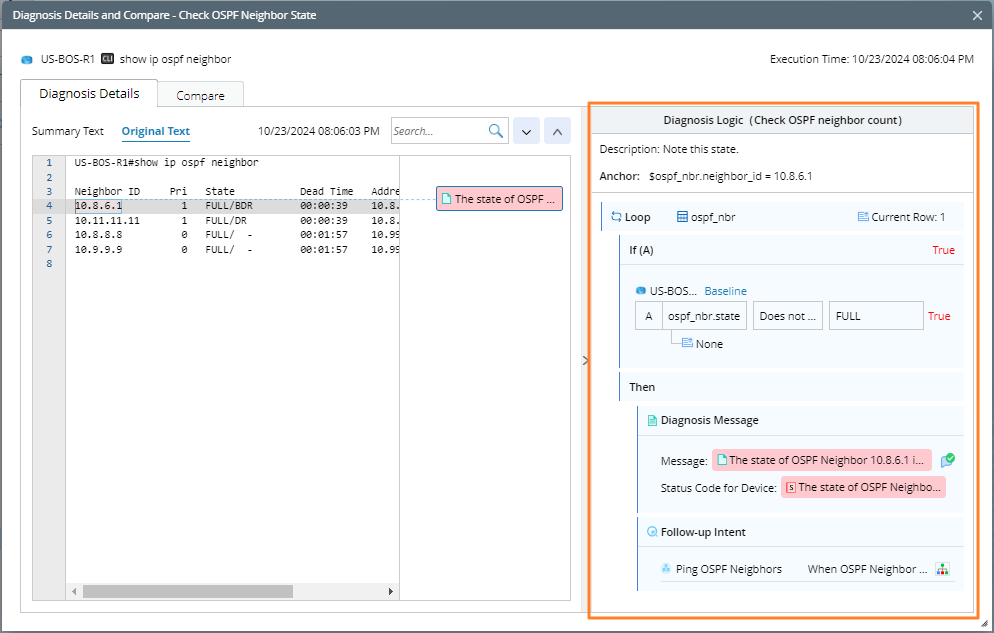Collapse the Diagnosis Logic side panel

(585, 361)
